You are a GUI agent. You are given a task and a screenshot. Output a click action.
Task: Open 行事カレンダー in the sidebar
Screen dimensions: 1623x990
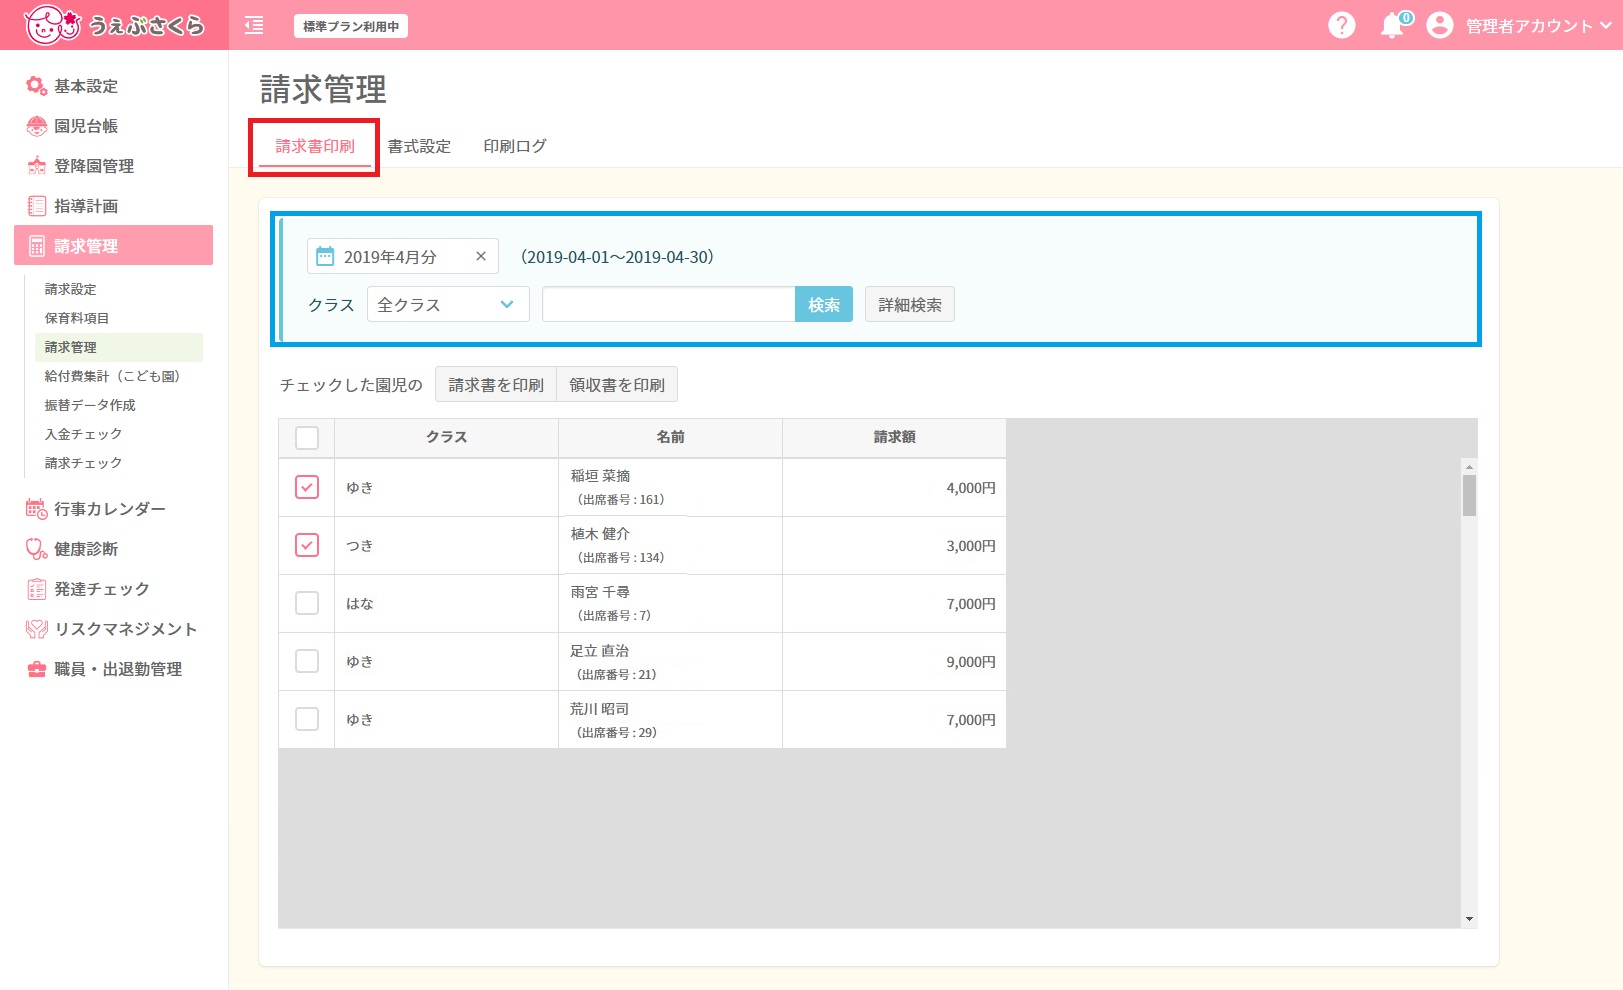point(110,509)
